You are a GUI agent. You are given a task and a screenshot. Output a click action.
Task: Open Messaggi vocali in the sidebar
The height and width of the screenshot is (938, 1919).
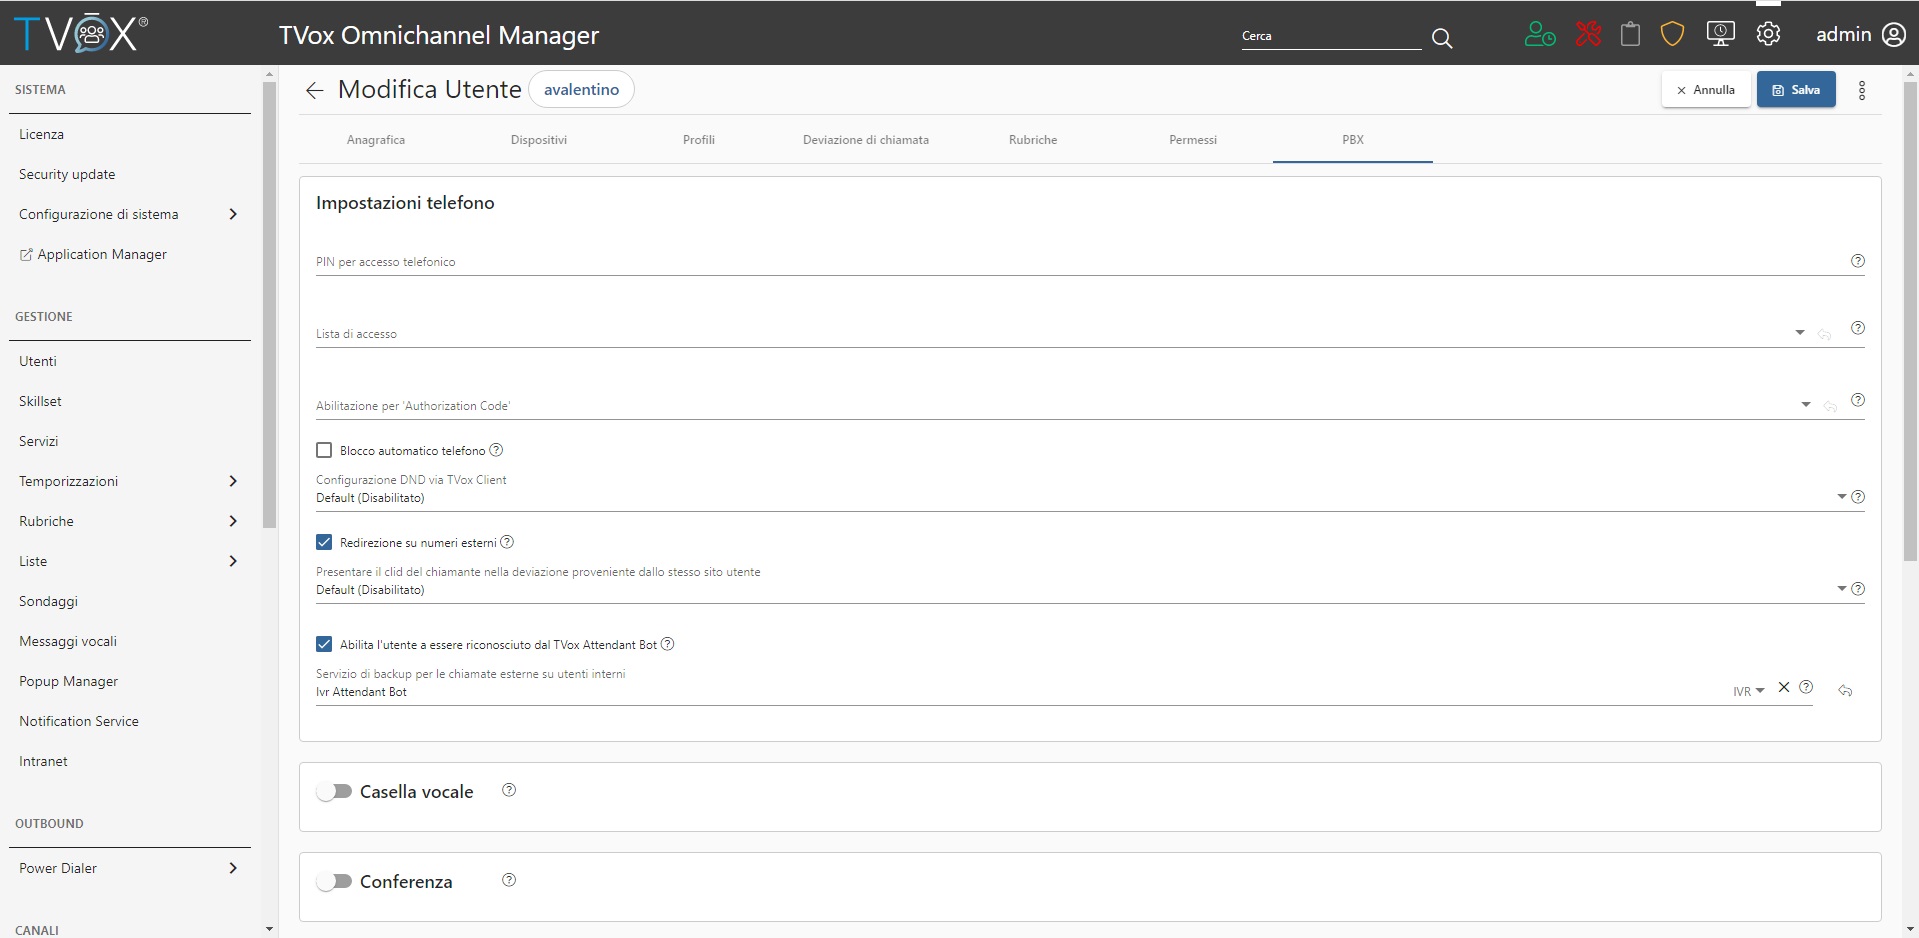68,641
